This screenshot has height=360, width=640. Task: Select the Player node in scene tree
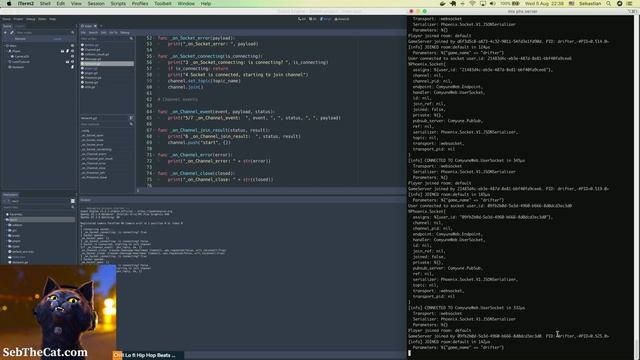16,51
